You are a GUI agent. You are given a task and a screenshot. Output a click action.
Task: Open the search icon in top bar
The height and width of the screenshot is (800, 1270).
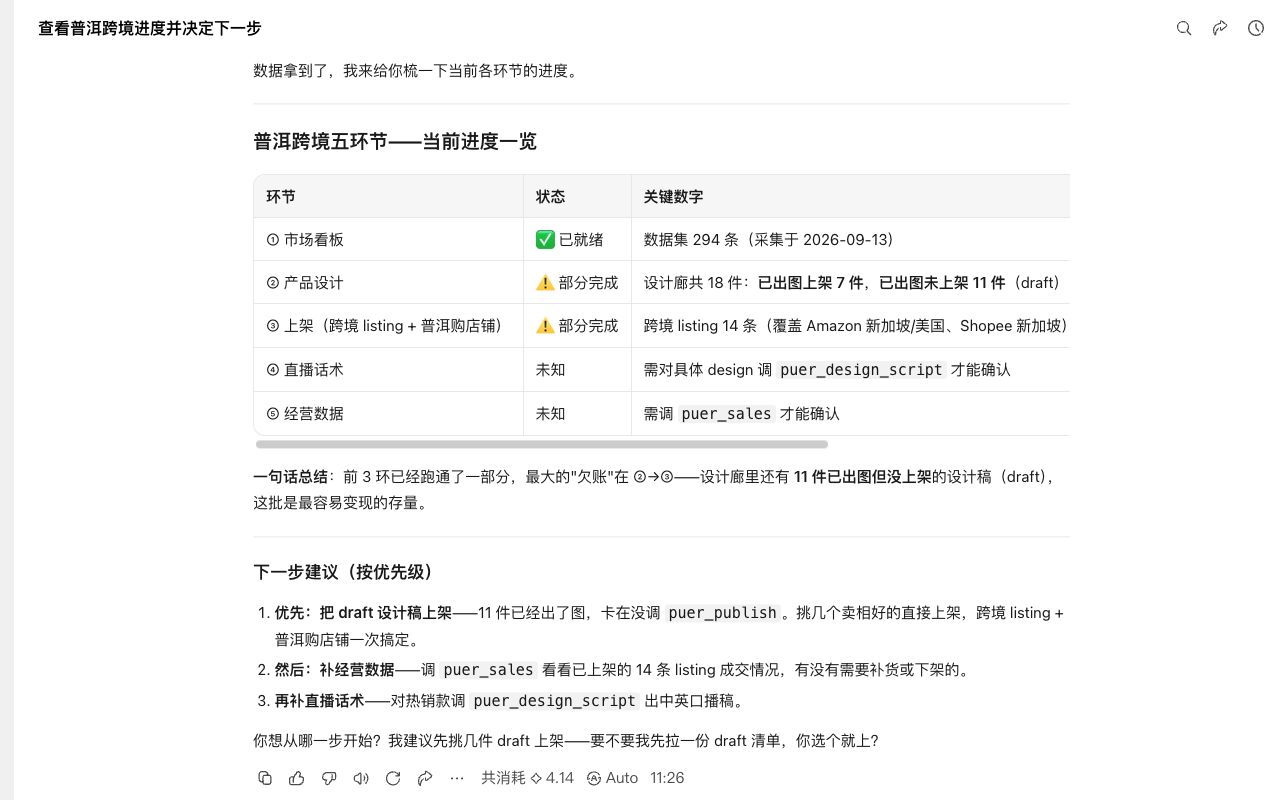pyautogui.click(x=1184, y=28)
